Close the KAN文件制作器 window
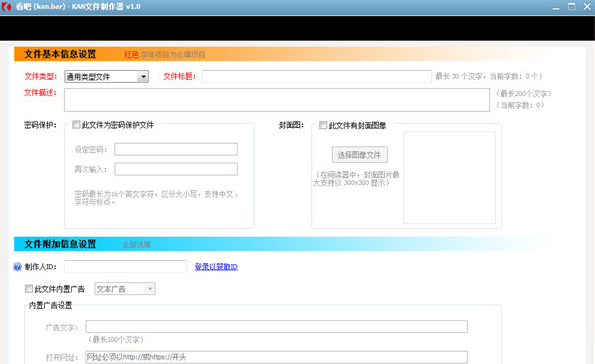This screenshot has width=595, height=364. (x=587, y=6)
